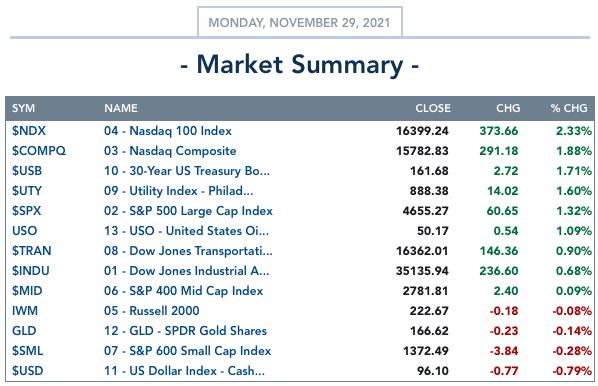Open the $NDX symbol link

29,131
